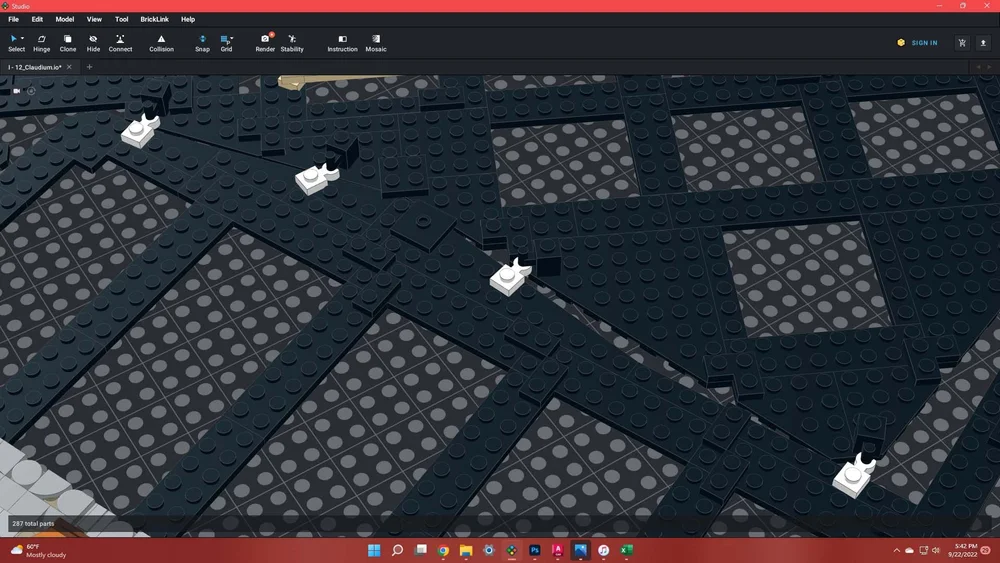Add a new document tab
The image size is (1000, 563).
point(89,67)
